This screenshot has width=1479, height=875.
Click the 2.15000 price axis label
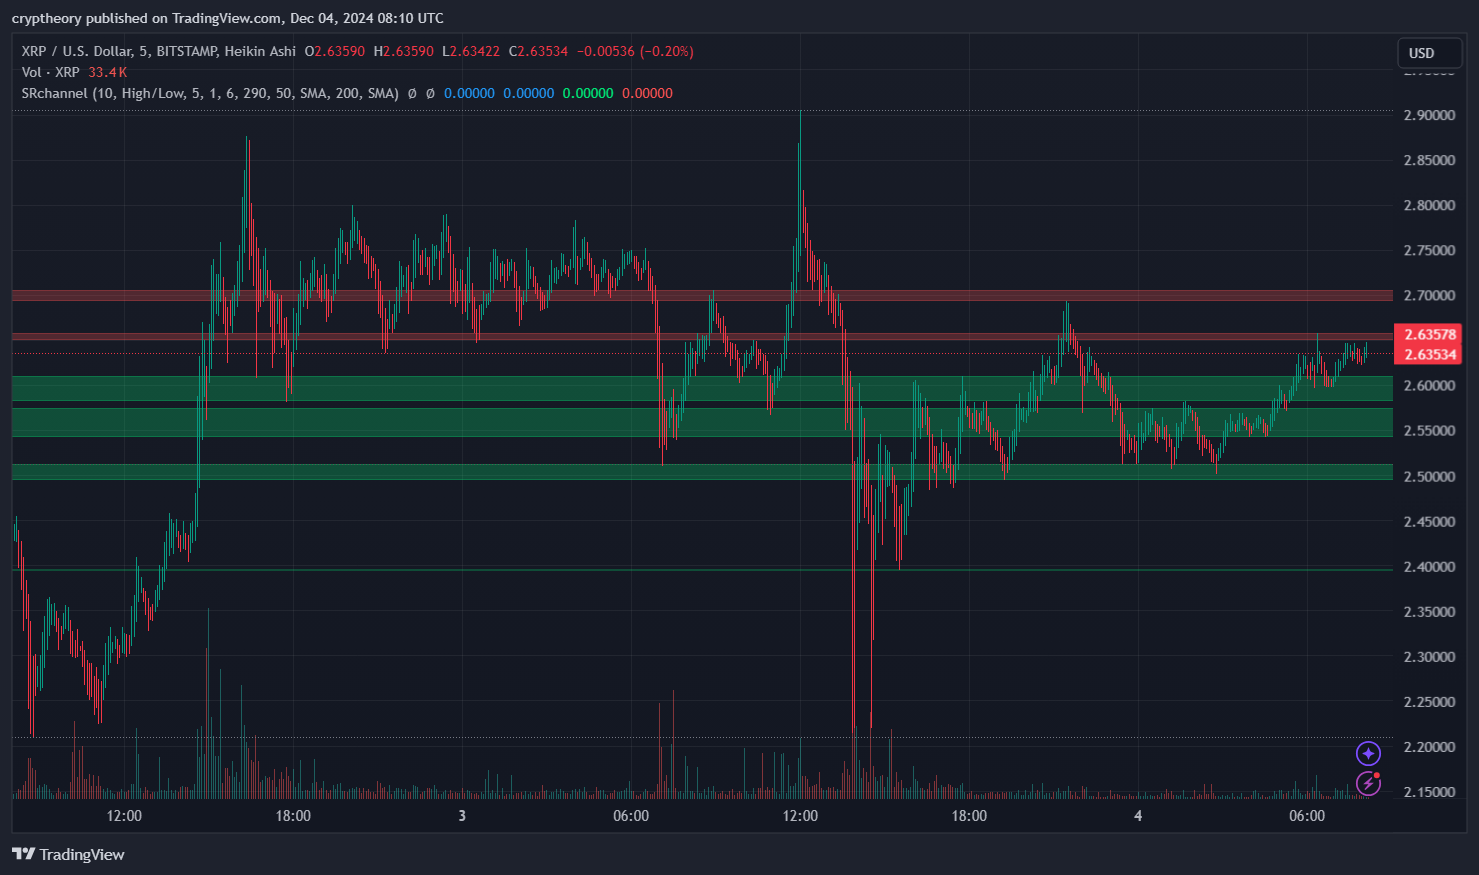coord(1429,792)
